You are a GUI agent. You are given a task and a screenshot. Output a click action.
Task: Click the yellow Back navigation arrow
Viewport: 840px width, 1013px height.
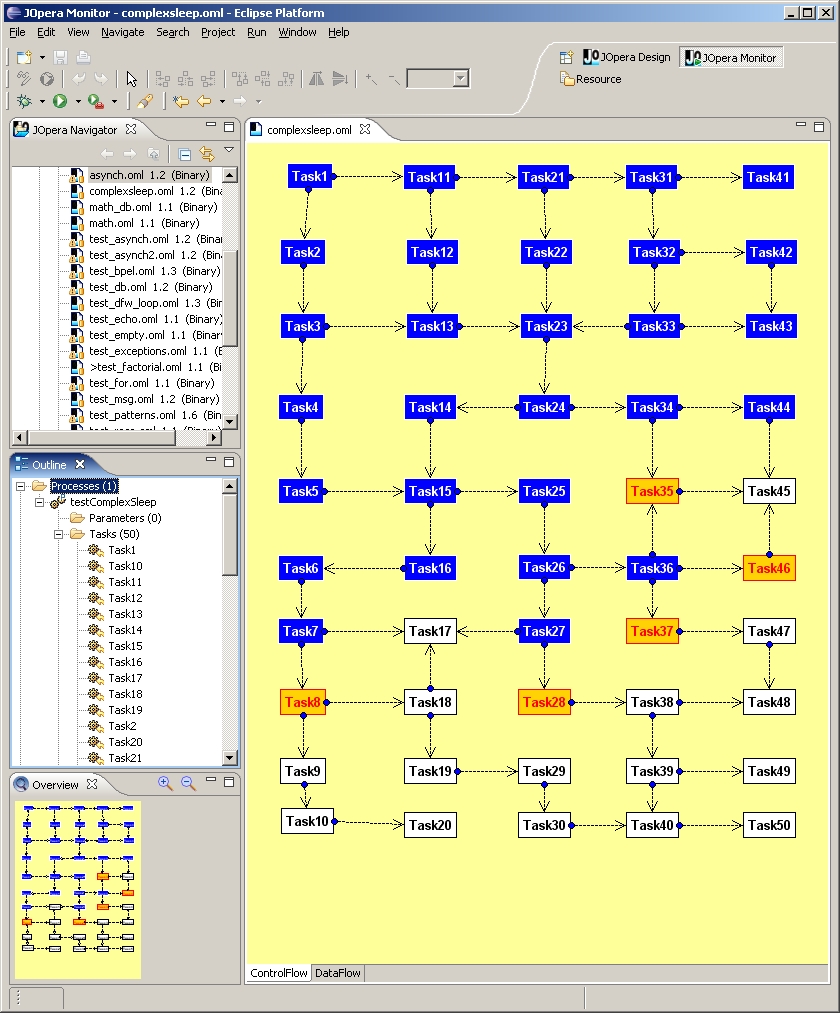tap(204, 101)
